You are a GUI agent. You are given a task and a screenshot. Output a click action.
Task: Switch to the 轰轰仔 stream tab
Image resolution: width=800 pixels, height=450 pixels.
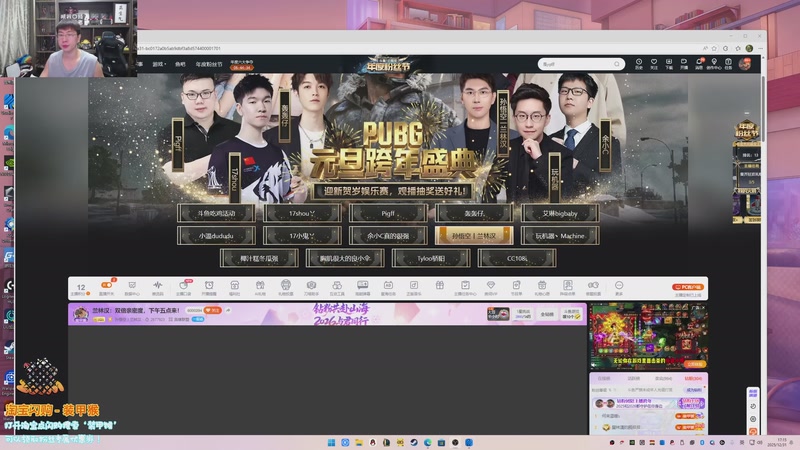pos(474,213)
